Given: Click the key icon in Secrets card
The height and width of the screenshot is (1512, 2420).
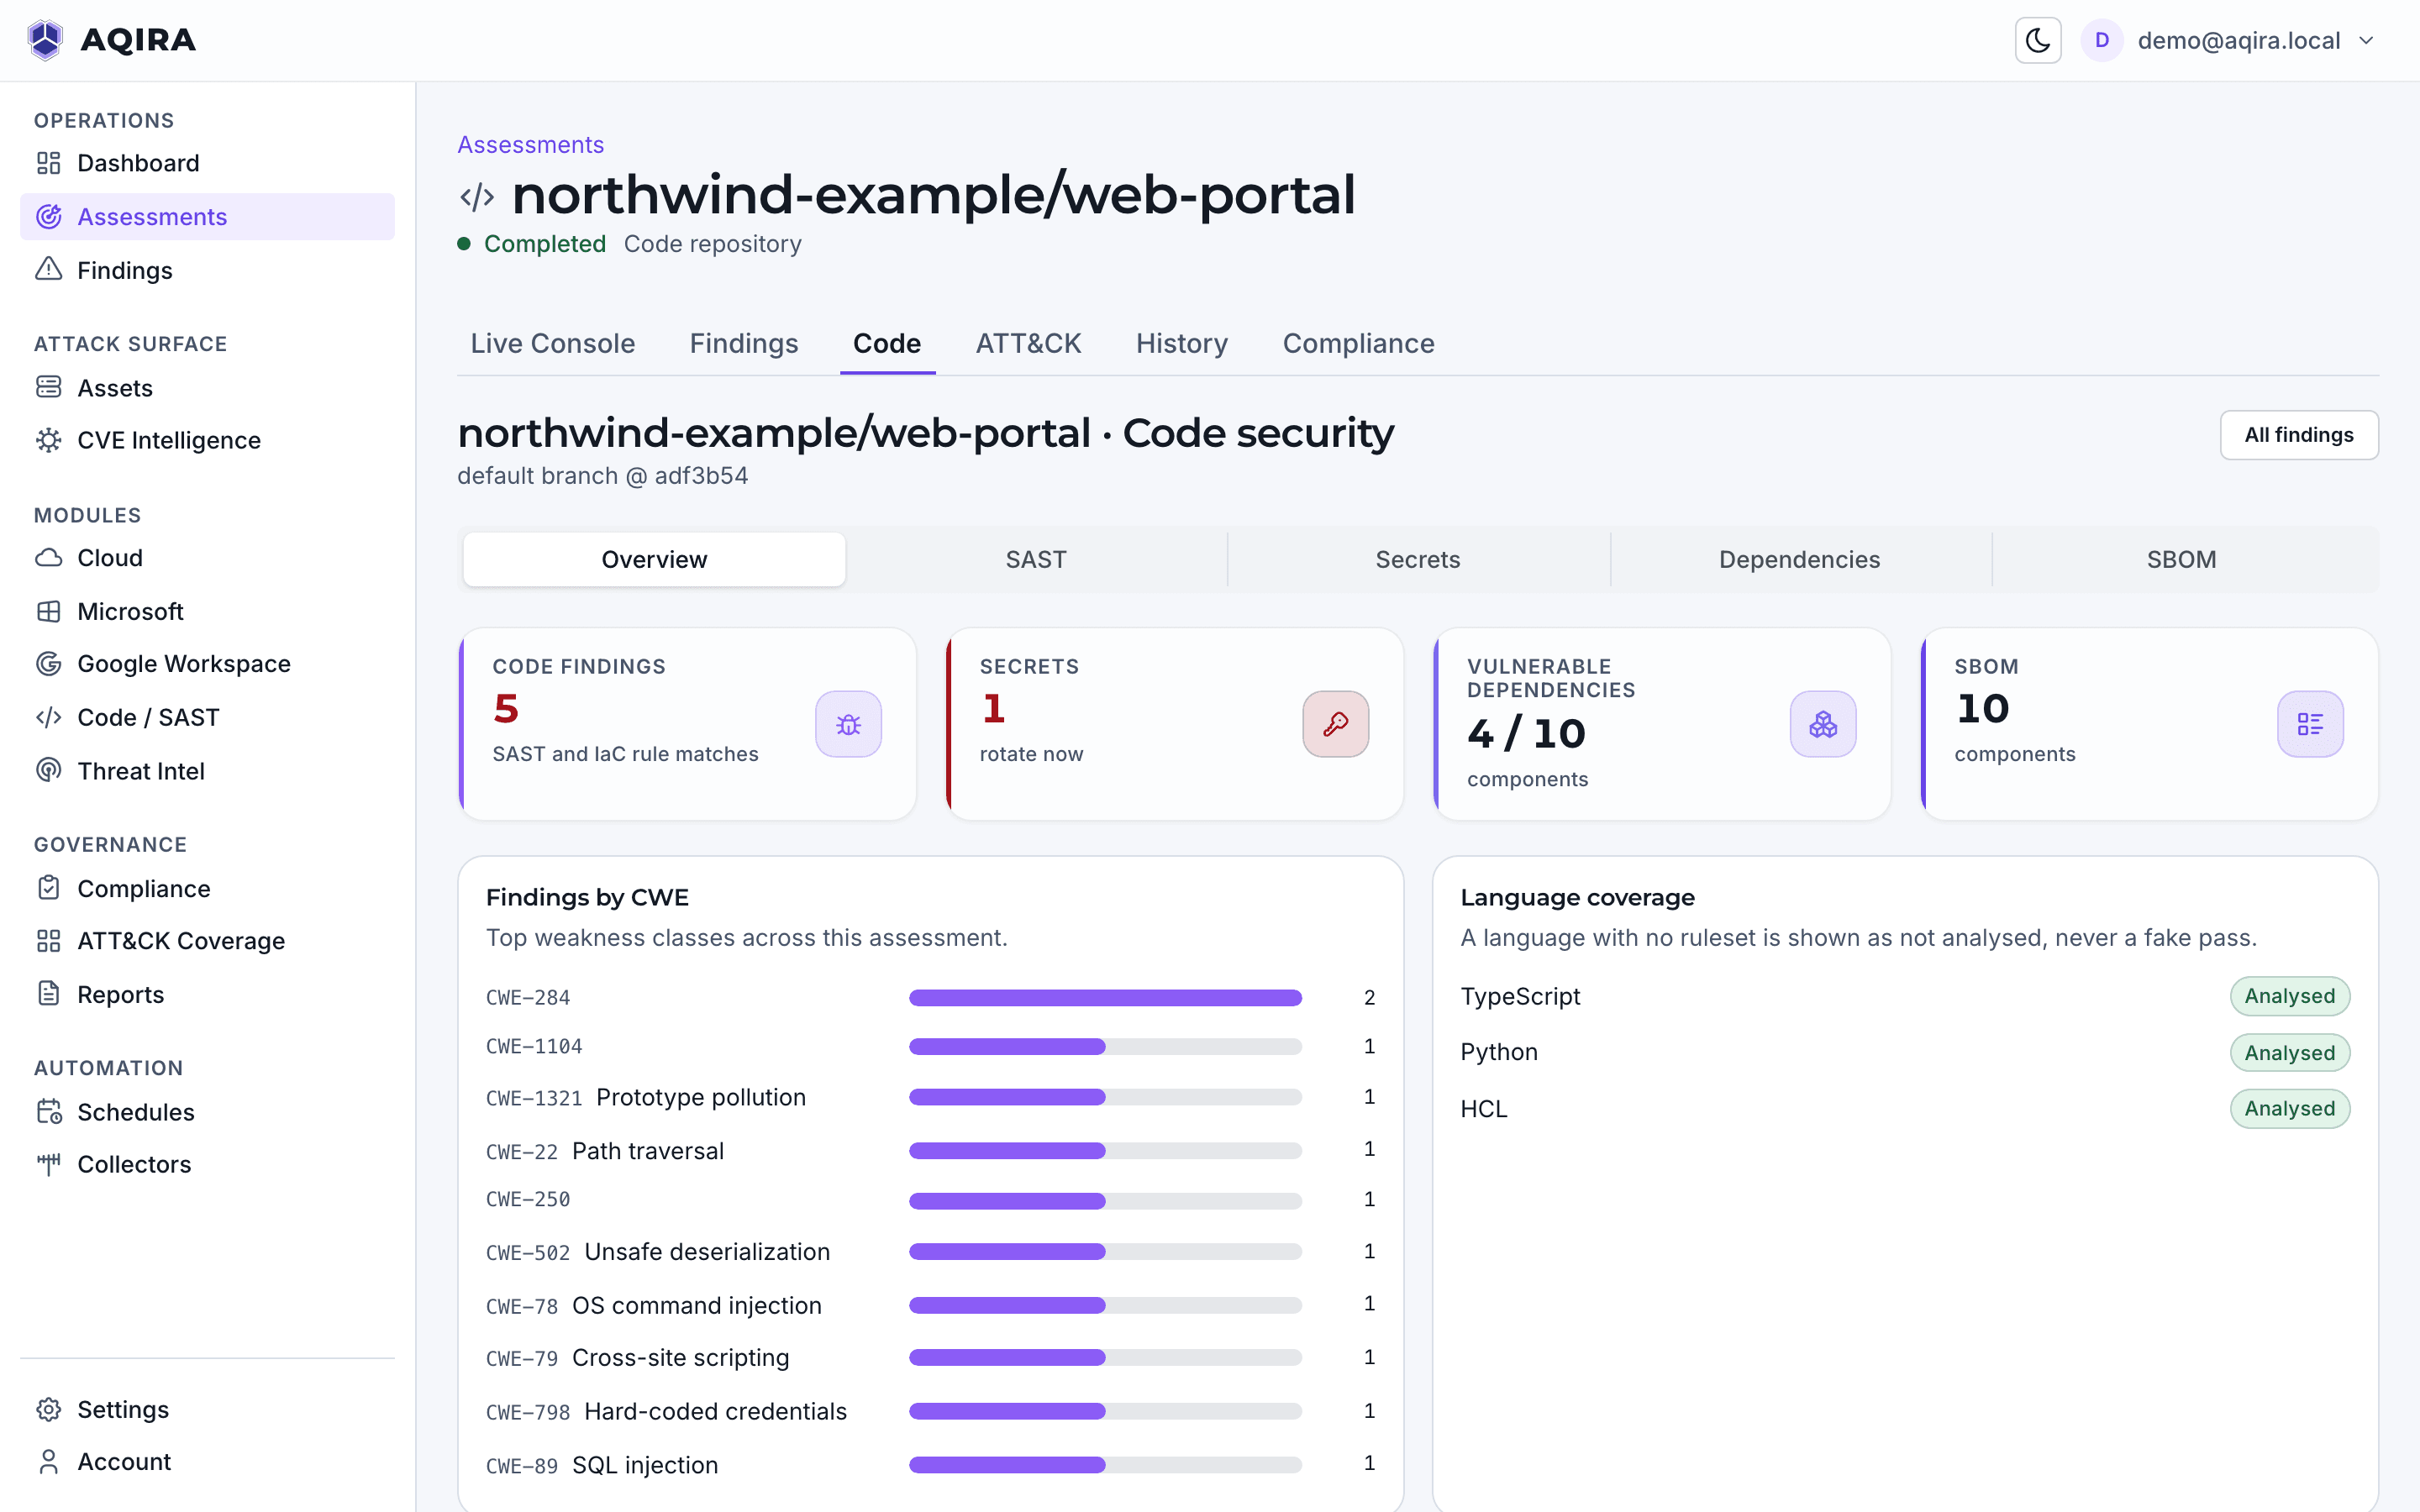Looking at the screenshot, I should click(1335, 724).
